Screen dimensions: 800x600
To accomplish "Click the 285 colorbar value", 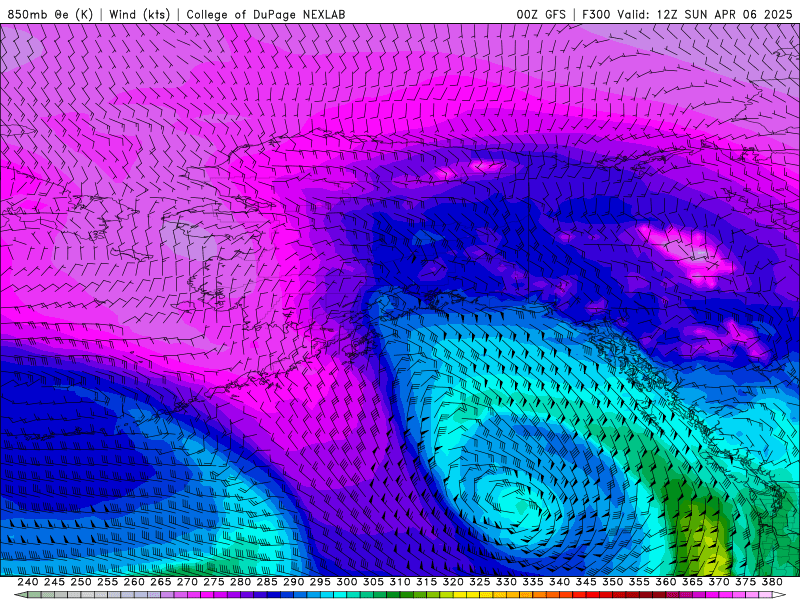I will click(266, 582).
